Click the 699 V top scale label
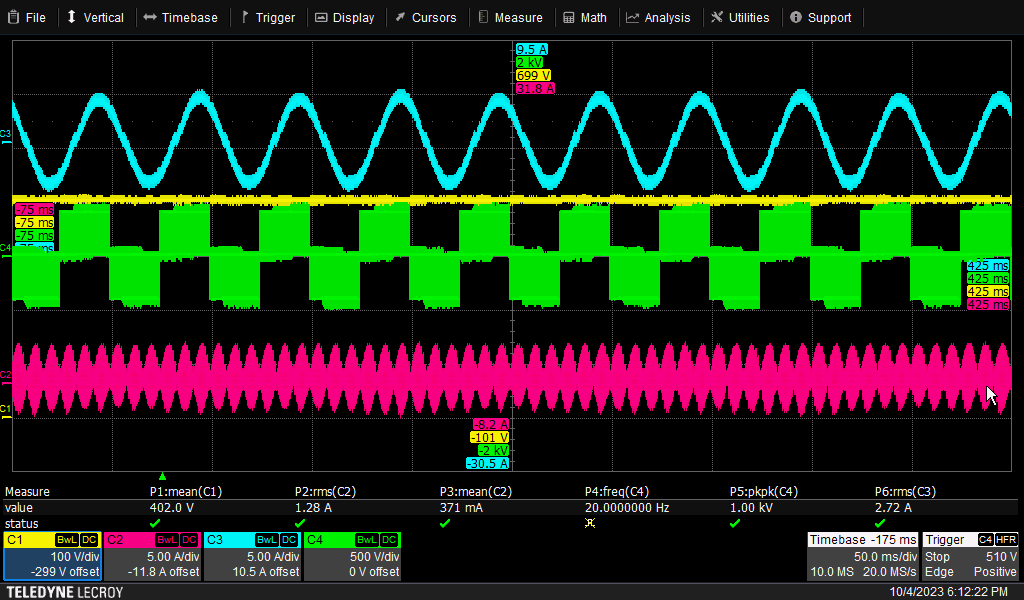1024x600 pixels. coord(533,75)
